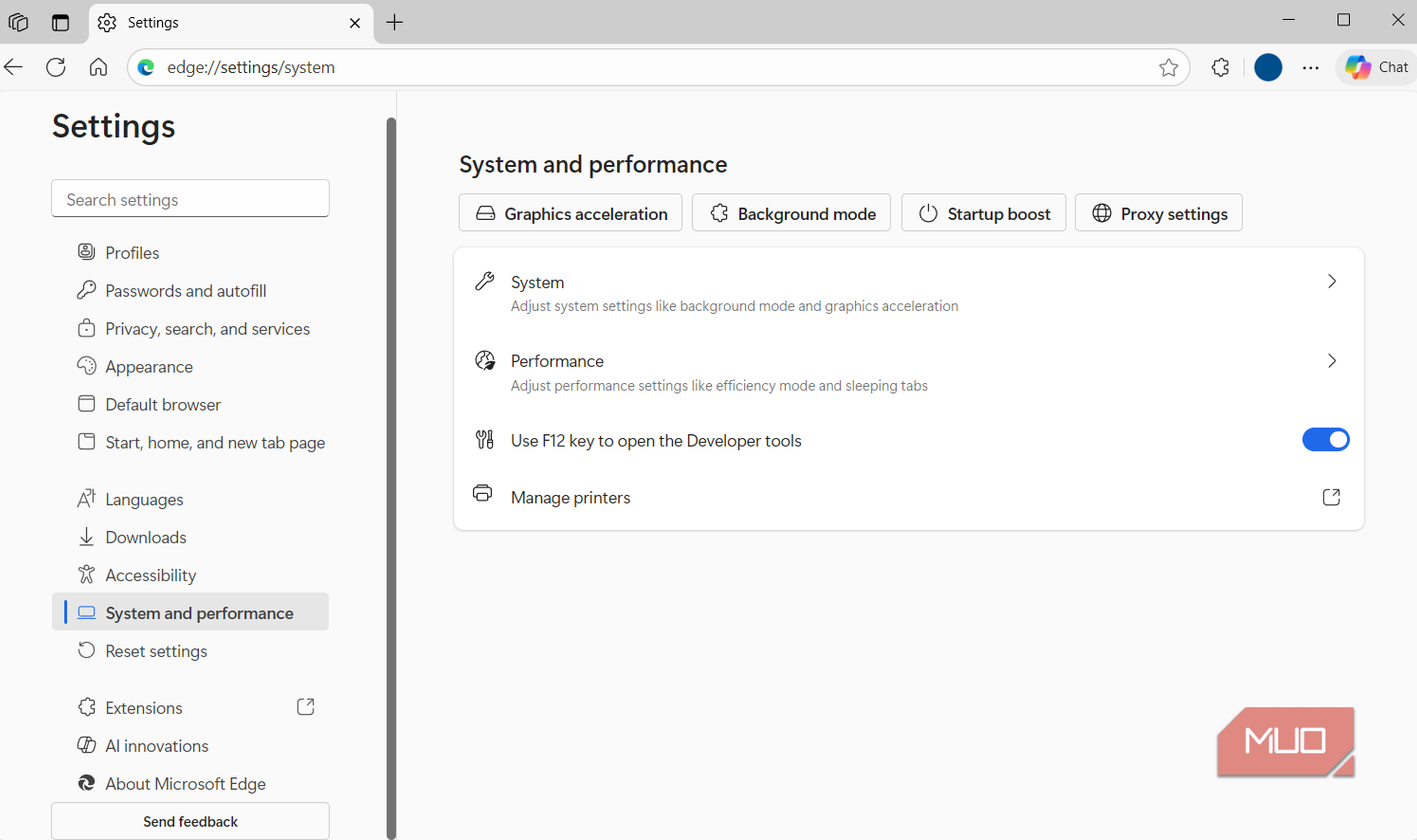
Task: Open Profiles settings
Action: (x=190, y=253)
